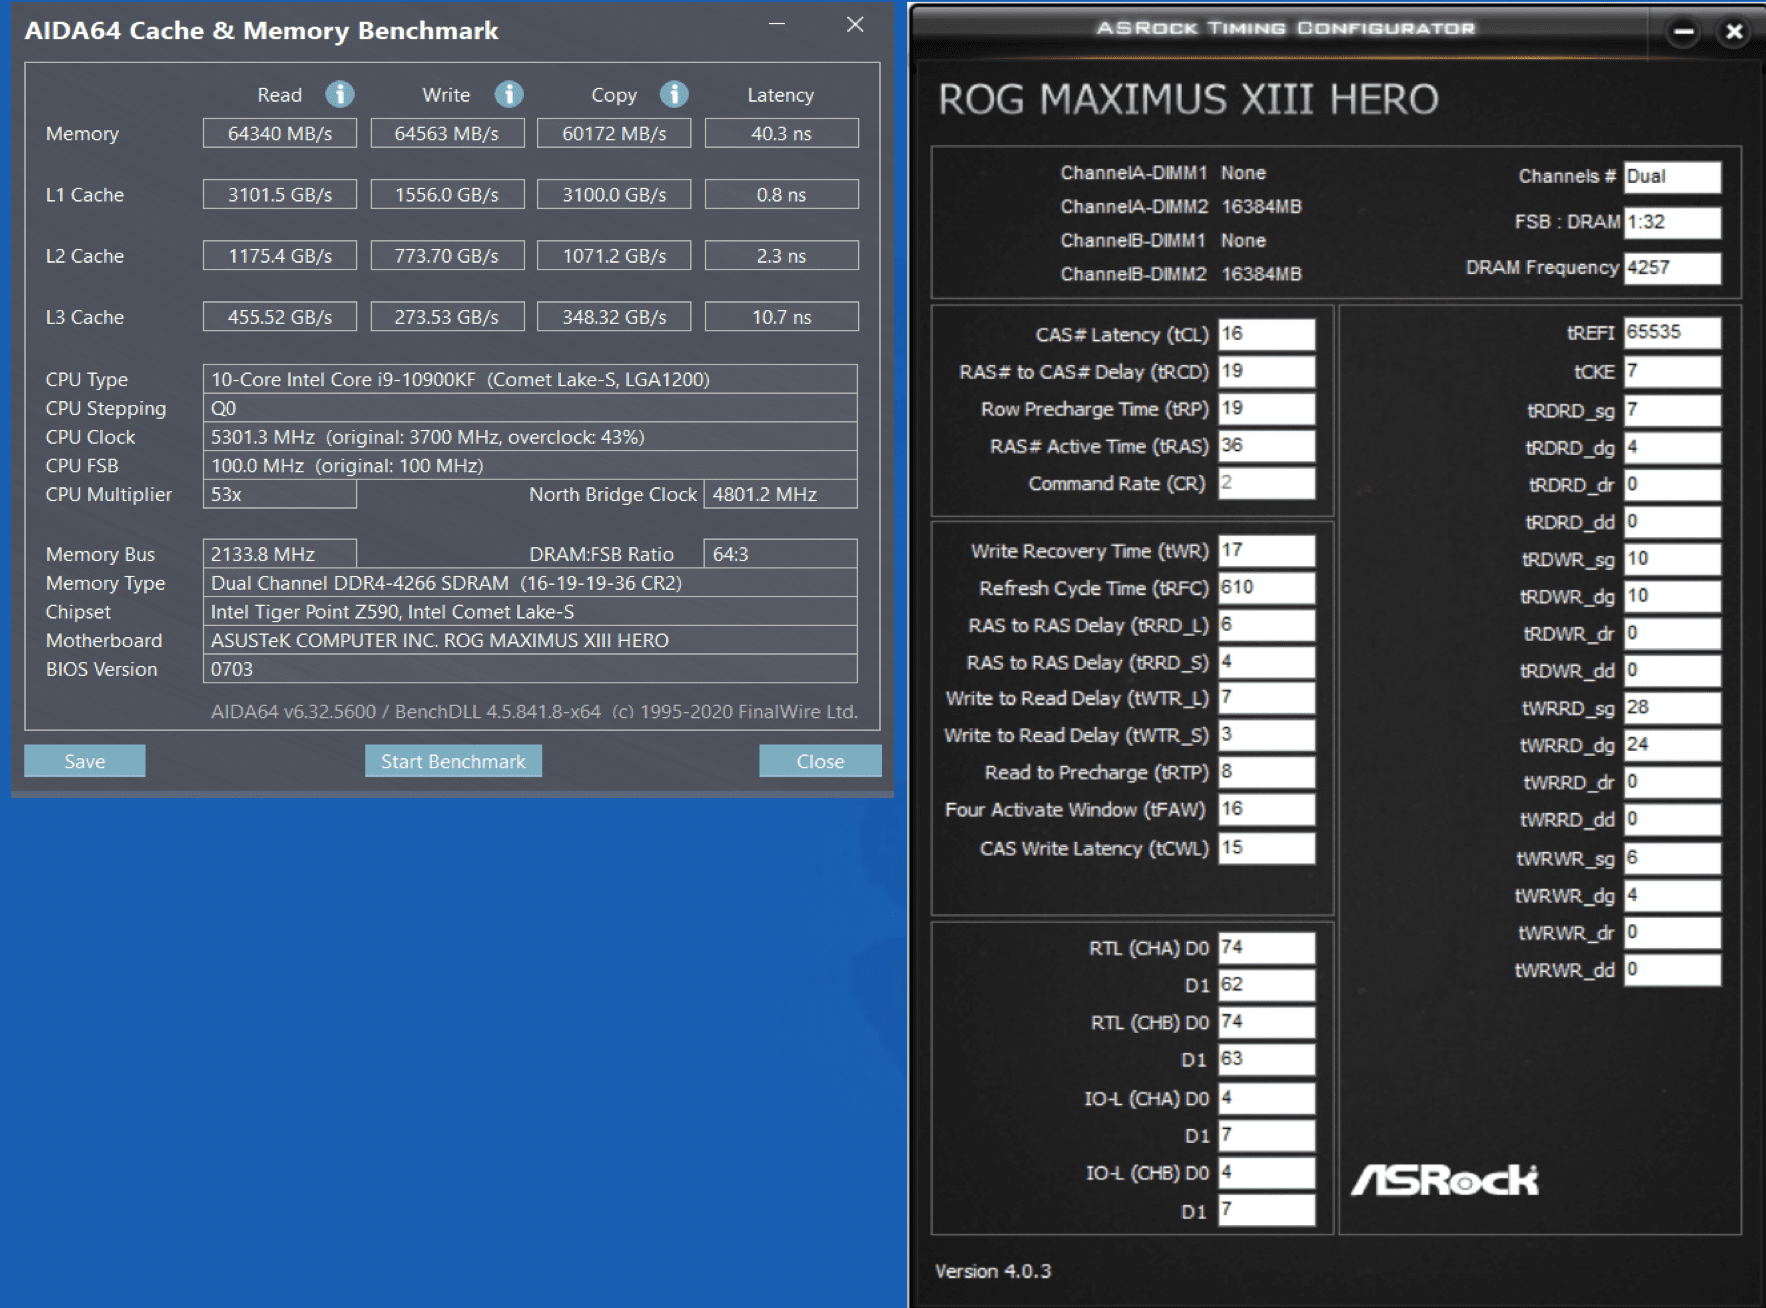The image size is (1766, 1308).
Task: Click the tWRRD_dg 24 field
Action: (x=1672, y=745)
